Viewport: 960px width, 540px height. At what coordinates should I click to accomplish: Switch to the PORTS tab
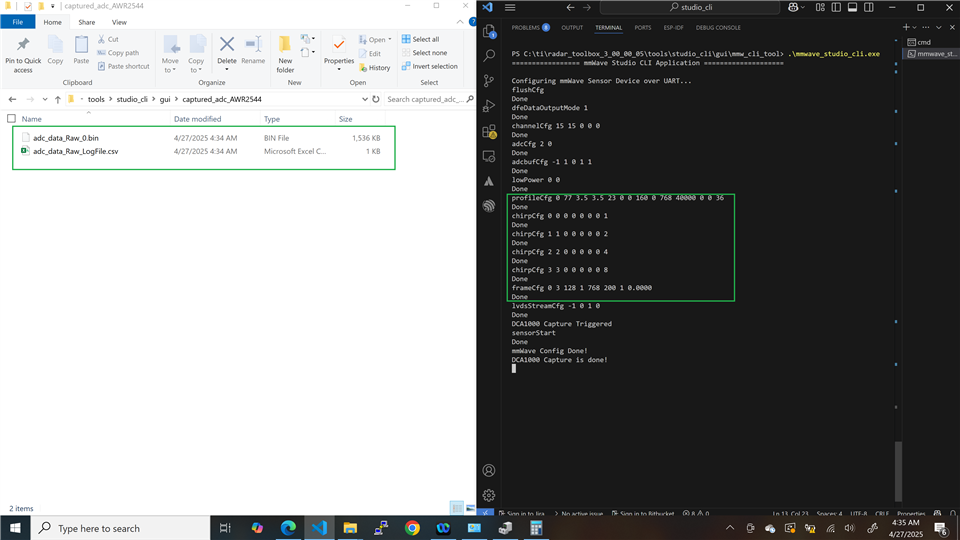[642, 28]
